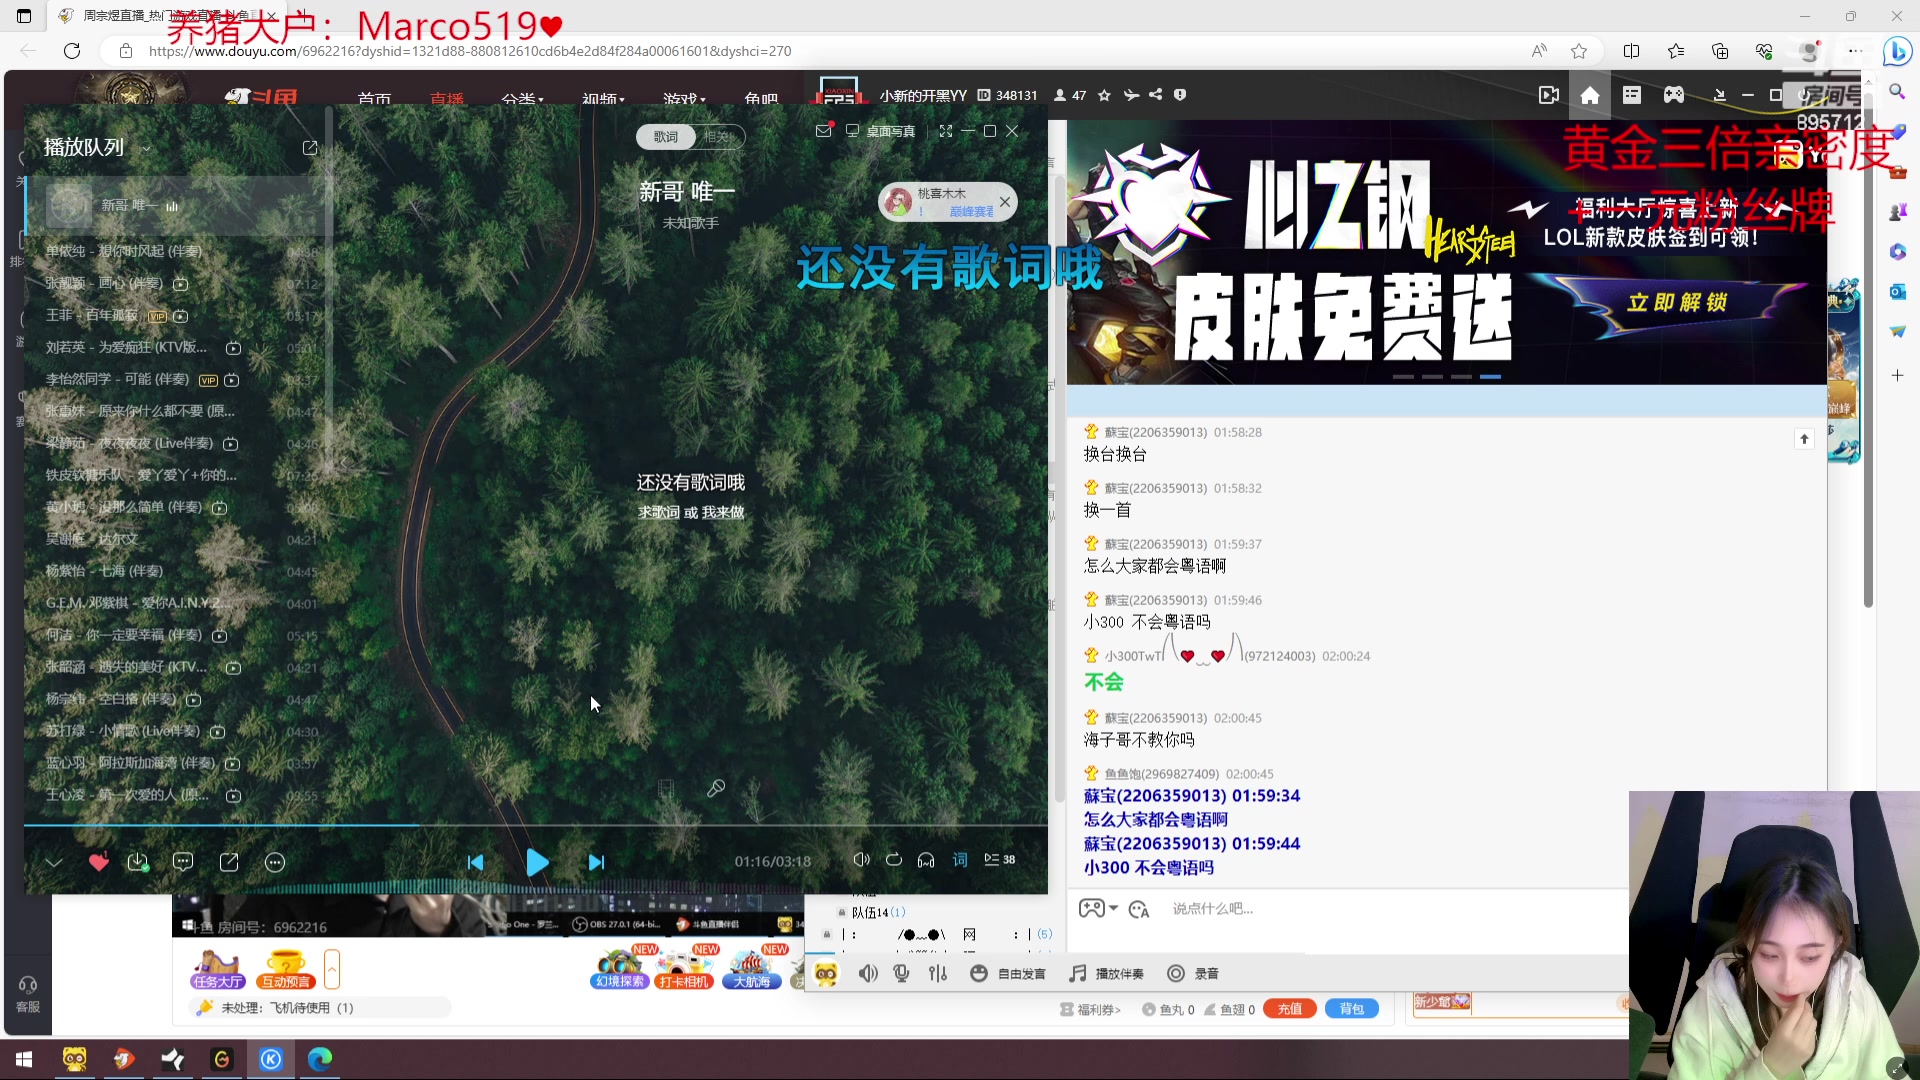The width and height of the screenshot is (1920, 1080).
Task: Open the audio mixer sliders icon
Action: point(937,973)
